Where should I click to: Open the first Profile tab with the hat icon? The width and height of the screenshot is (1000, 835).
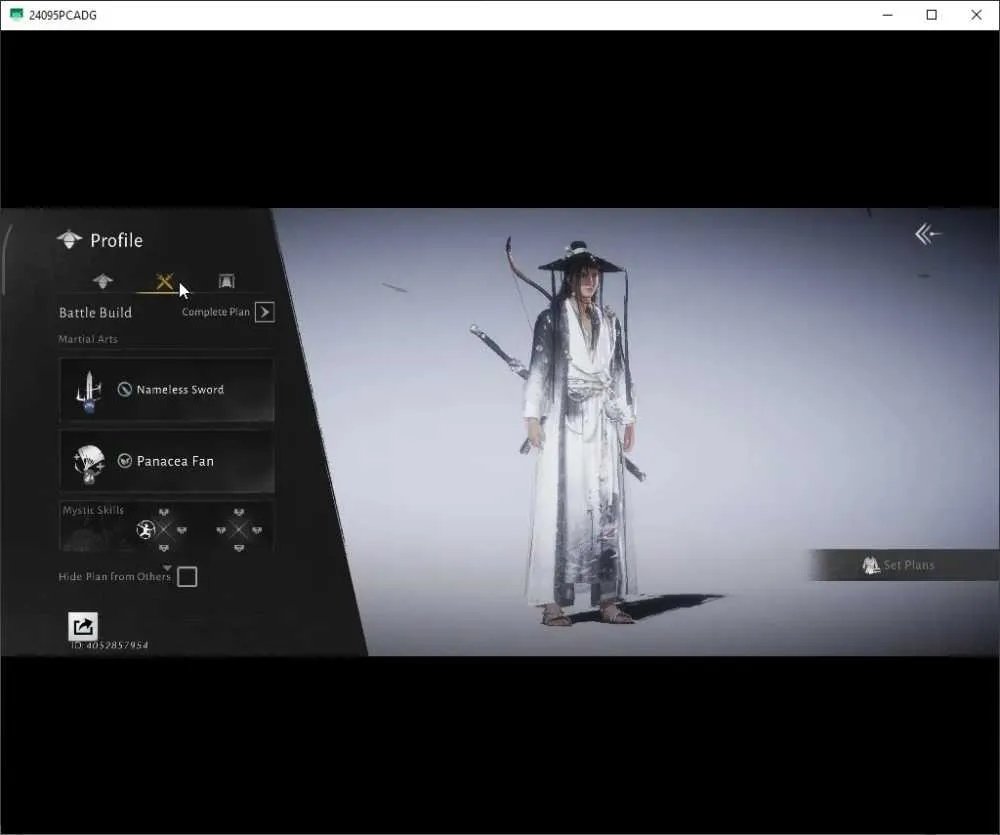tap(103, 281)
